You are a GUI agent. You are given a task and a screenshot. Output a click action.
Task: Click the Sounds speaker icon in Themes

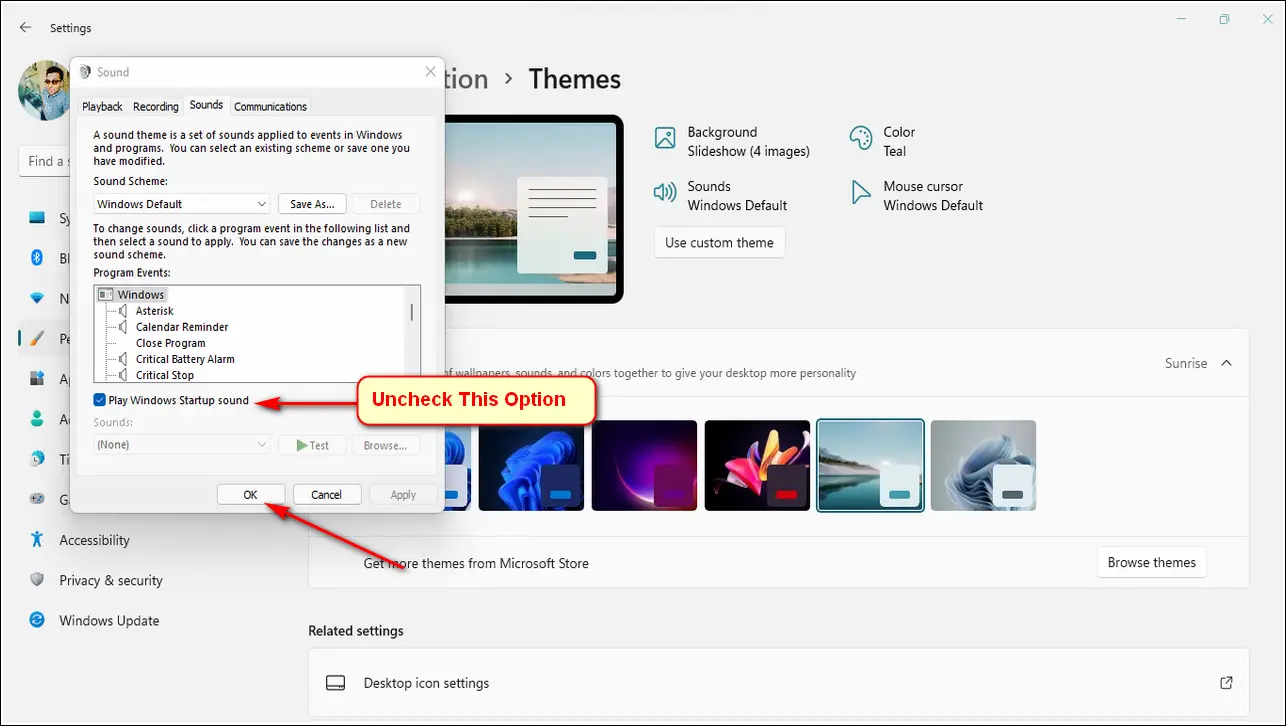pyautogui.click(x=665, y=192)
